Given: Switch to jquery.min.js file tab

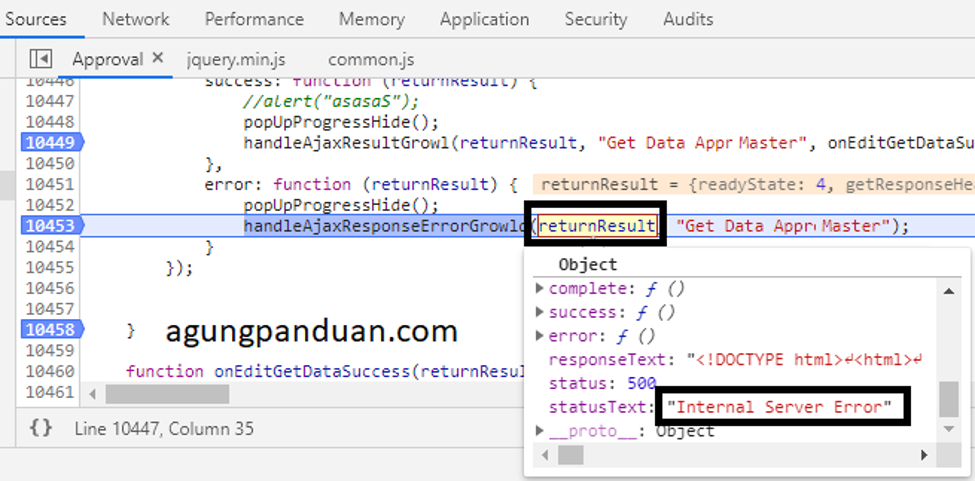Looking at the screenshot, I should (236, 60).
